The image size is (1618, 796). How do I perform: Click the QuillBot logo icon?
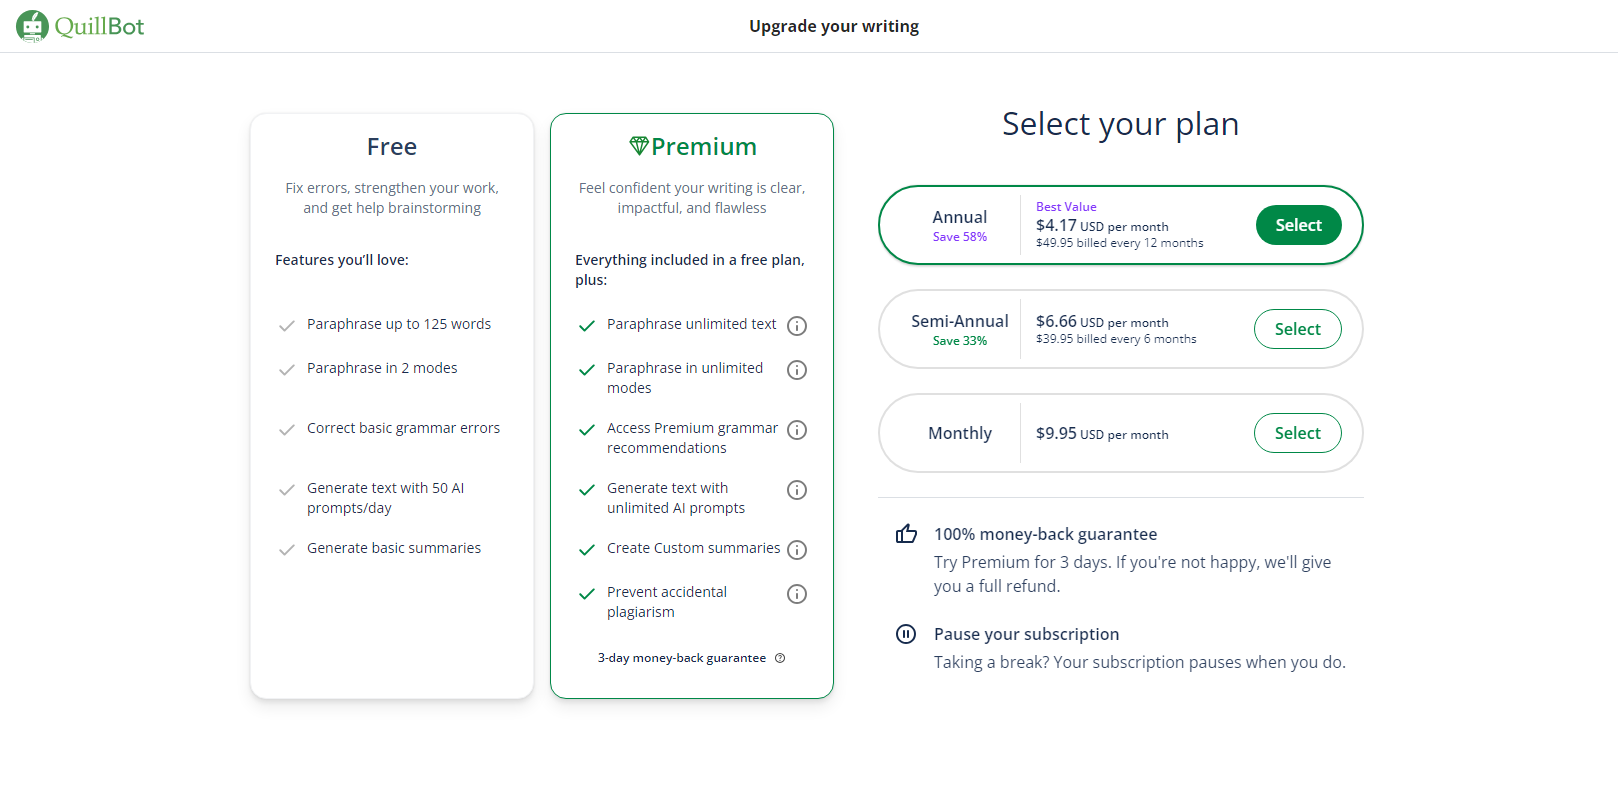[32, 26]
